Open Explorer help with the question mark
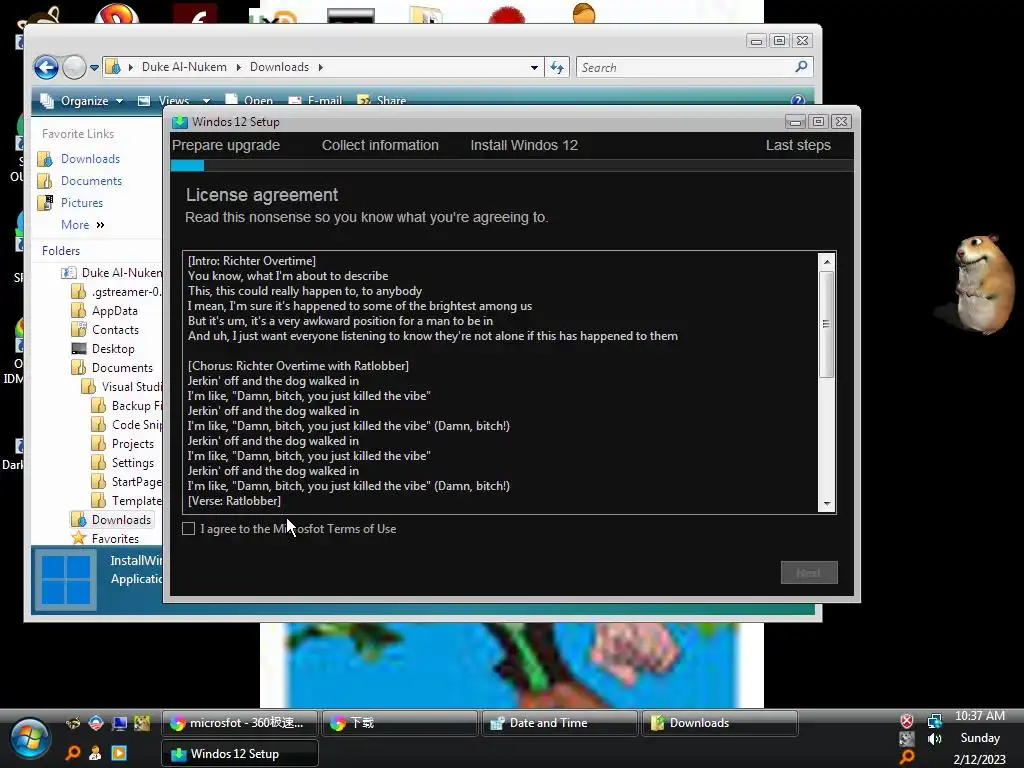The image size is (1024, 768). tap(797, 100)
